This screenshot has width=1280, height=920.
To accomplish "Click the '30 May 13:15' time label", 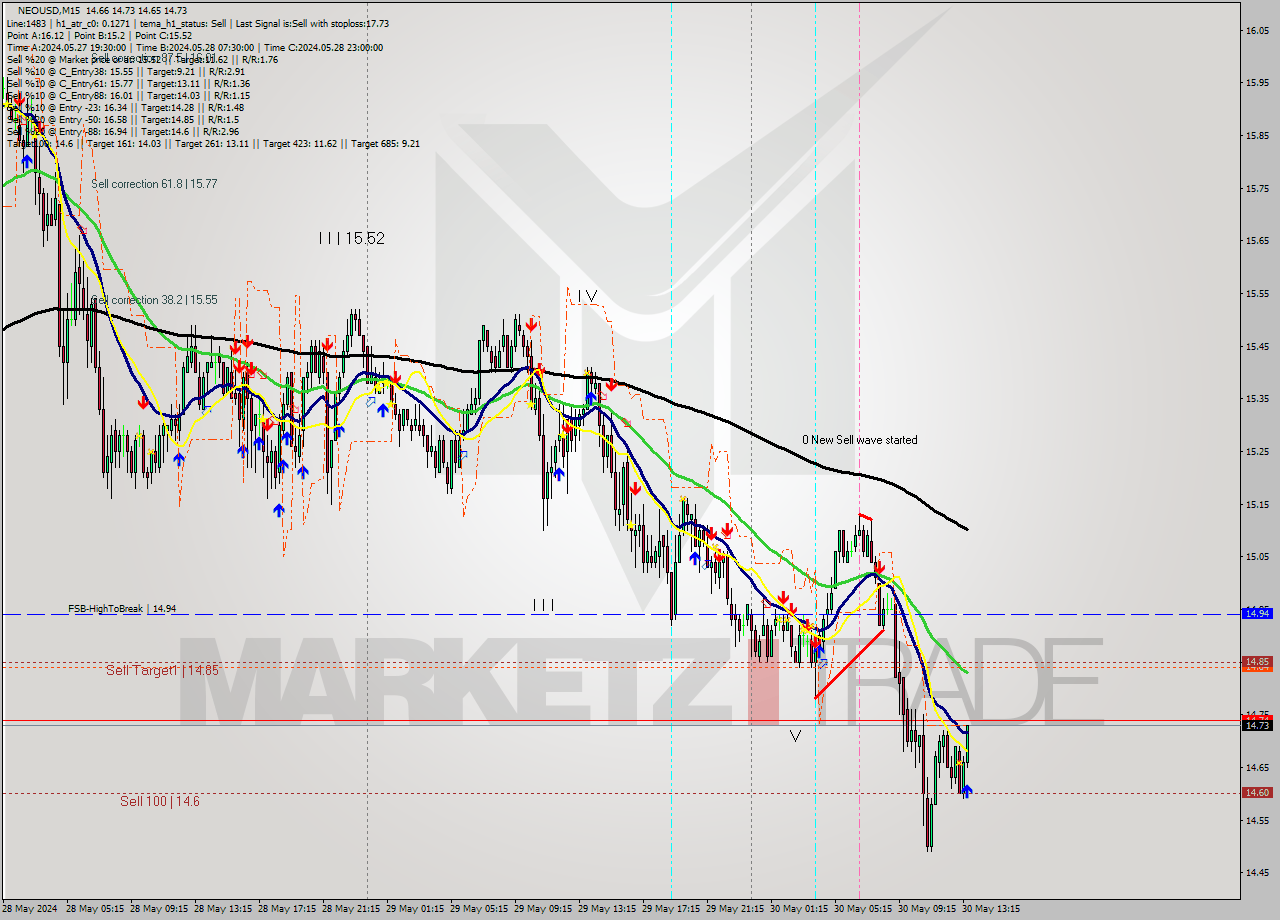I will pyautogui.click(x=991, y=909).
